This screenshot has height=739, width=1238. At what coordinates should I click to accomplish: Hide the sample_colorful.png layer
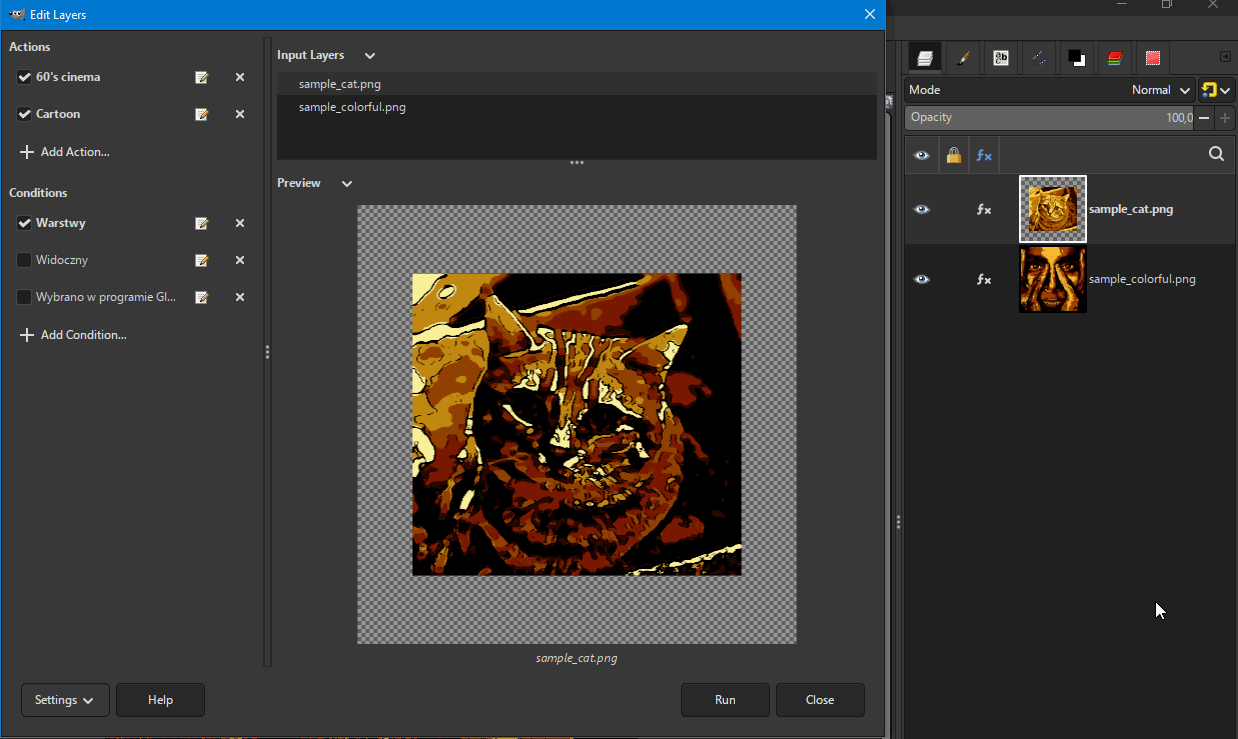(x=922, y=279)
